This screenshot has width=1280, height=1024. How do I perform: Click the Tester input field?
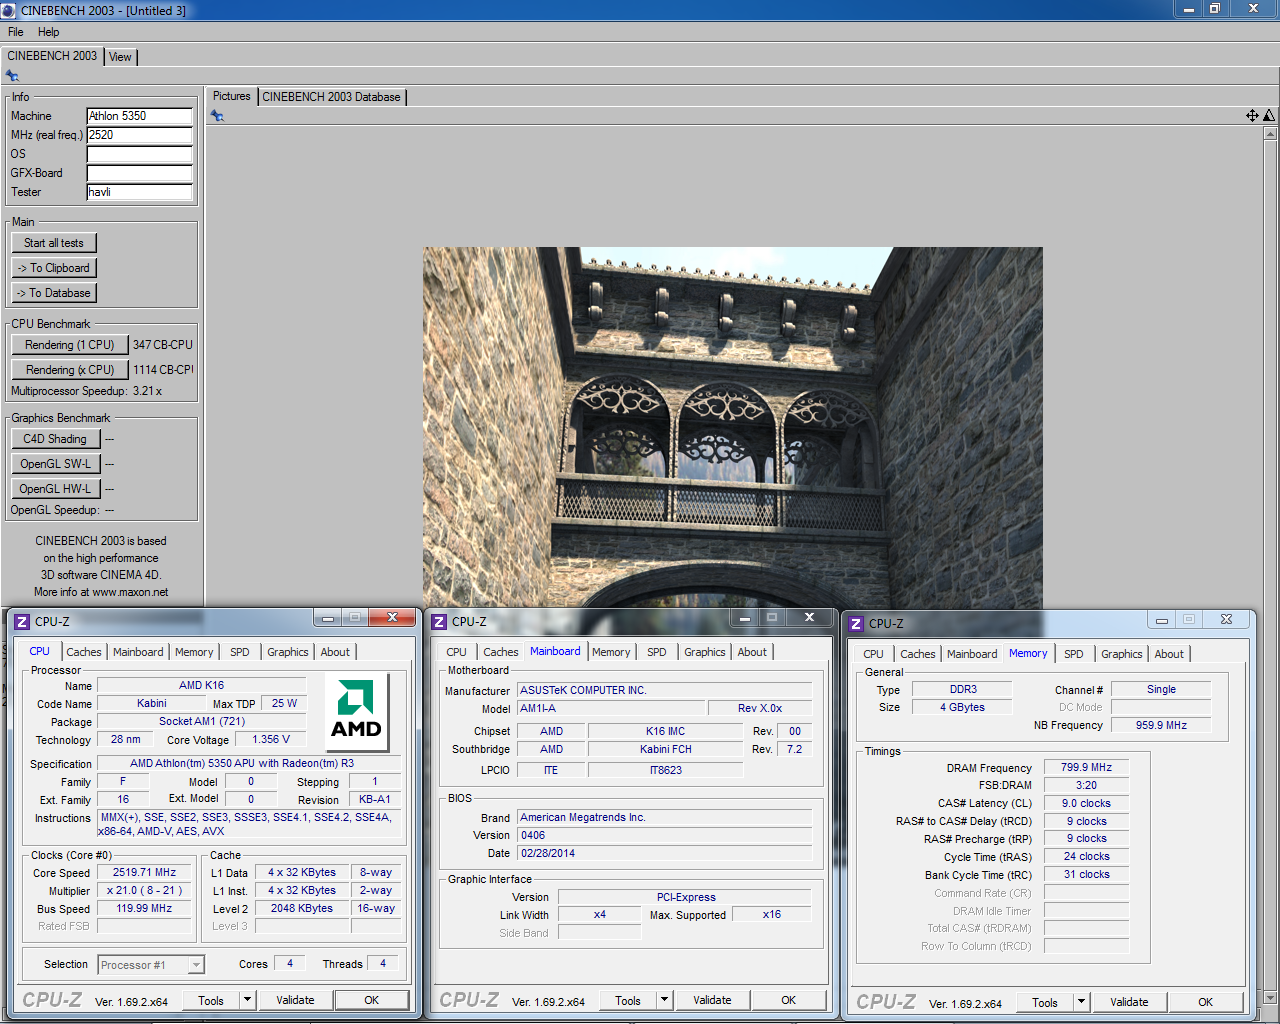pos(140,192)
